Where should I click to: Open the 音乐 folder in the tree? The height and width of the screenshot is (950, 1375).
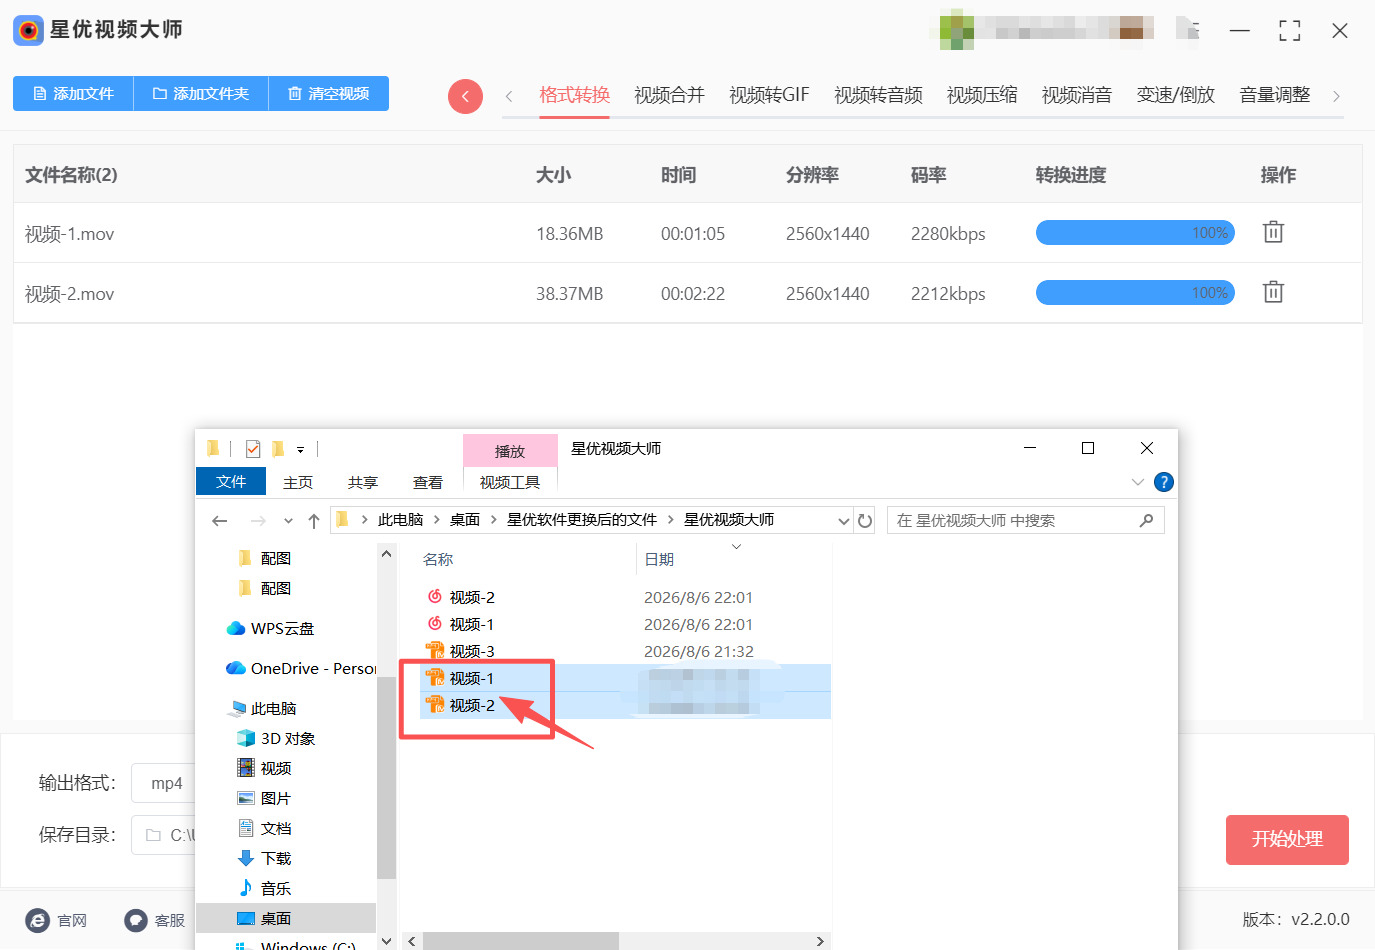(265, 888)
